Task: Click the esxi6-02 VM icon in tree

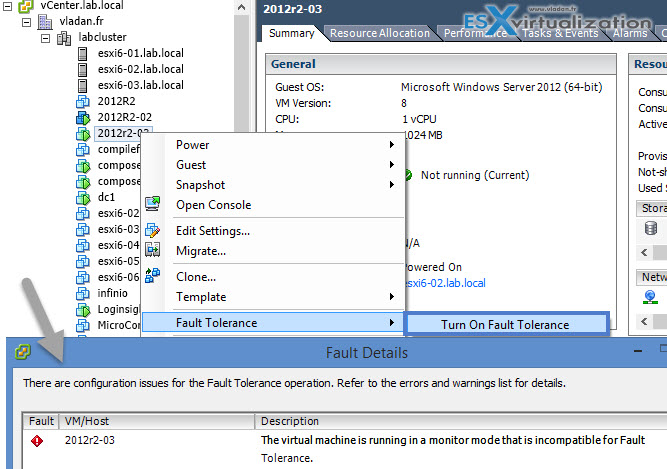Action: click(x=83, y=213)
